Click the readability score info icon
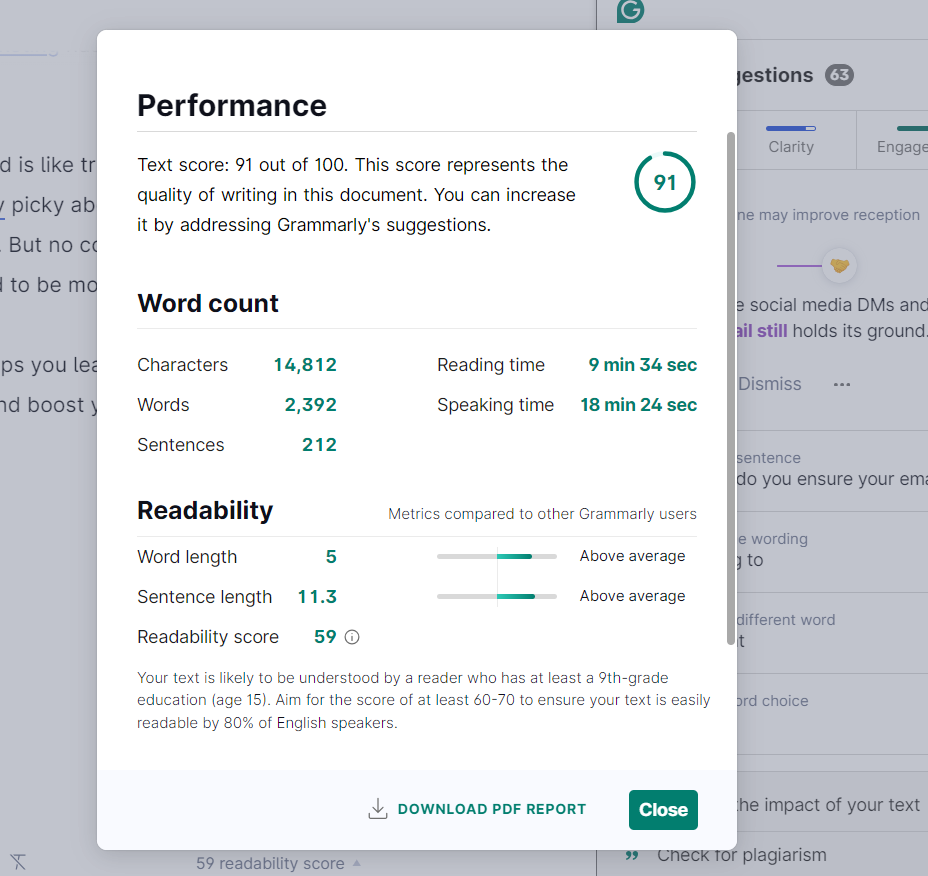Screen dimensions: 928x876 click(x=352, y=637)
